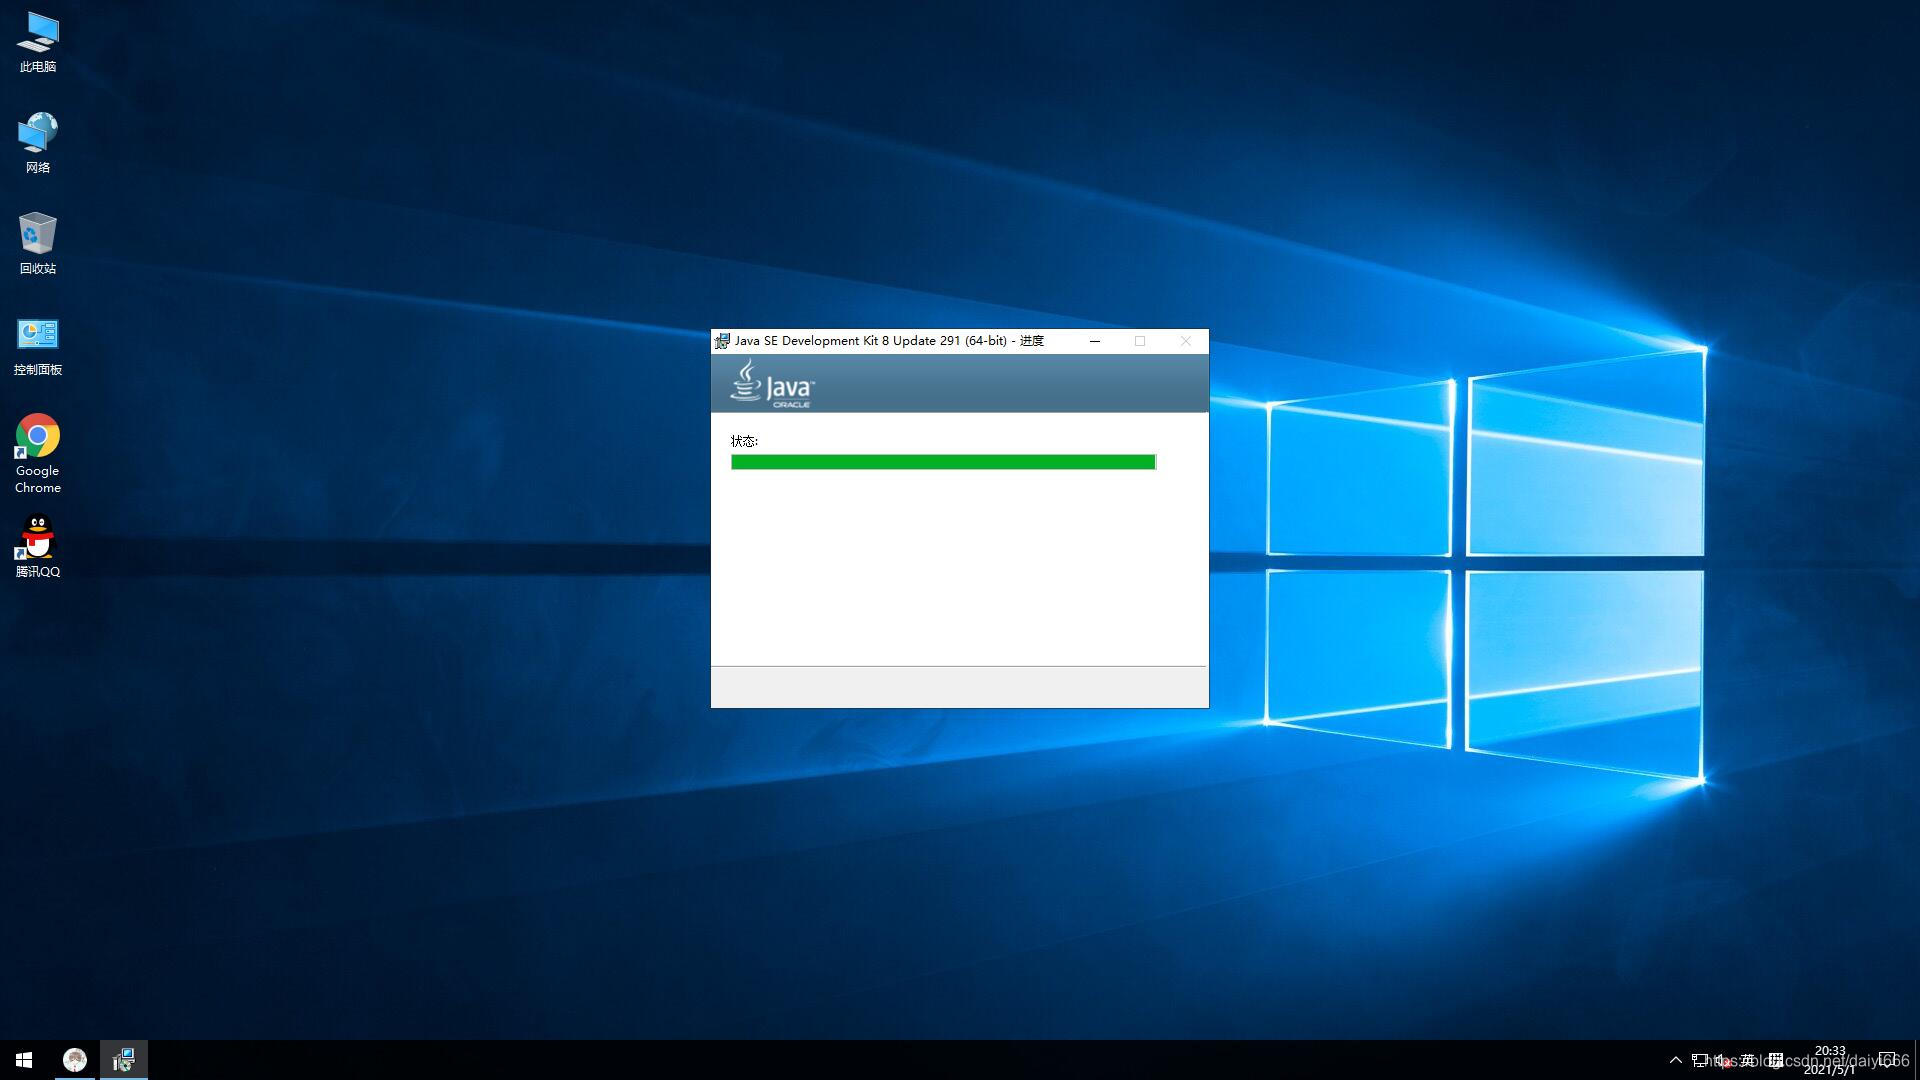Toggle the installer window minimize button
Screen dimensions: 1920x1080
(x=1095, y=340)
